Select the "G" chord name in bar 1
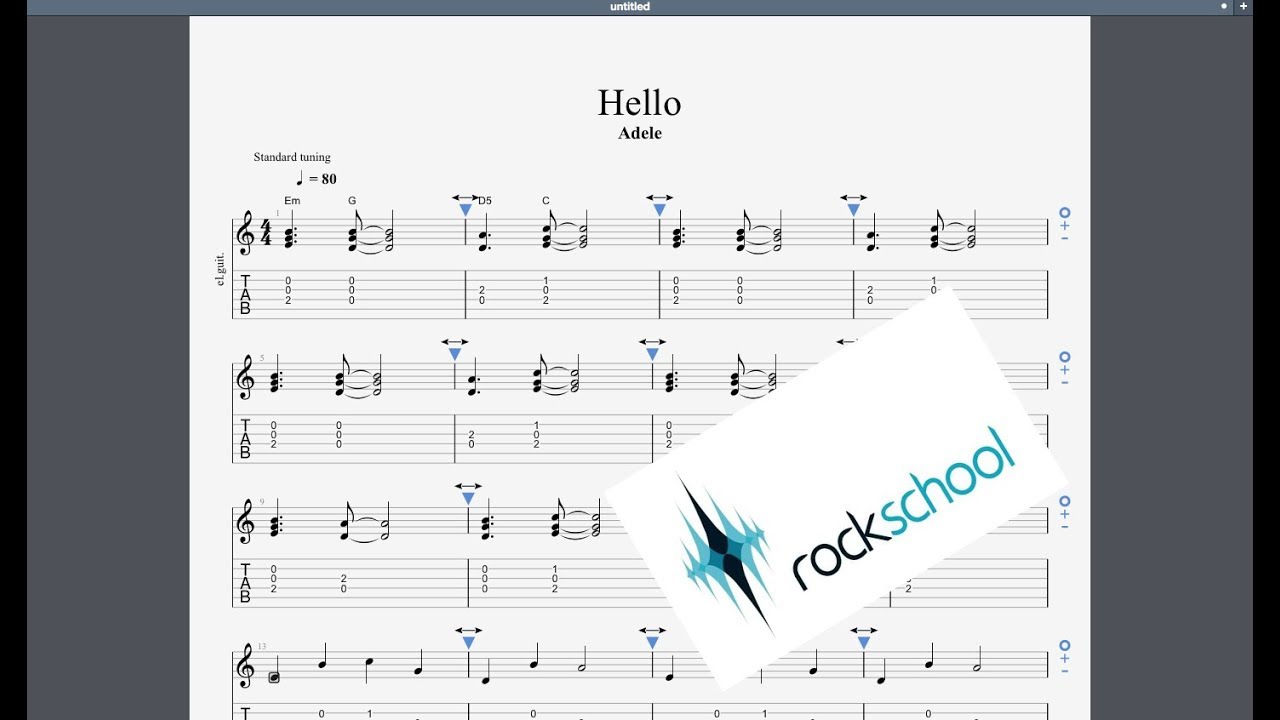The width and height of the screenshot is (1280, 720). pos(352,201)
